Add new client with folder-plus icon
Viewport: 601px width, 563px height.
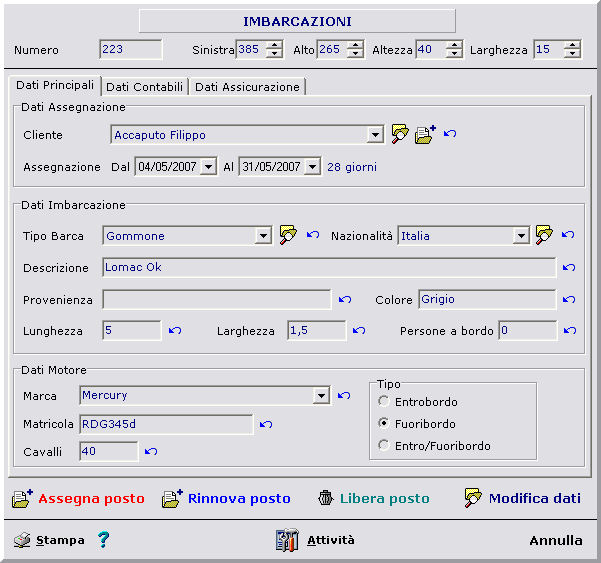pyautogui.click(x=425, y=134)
